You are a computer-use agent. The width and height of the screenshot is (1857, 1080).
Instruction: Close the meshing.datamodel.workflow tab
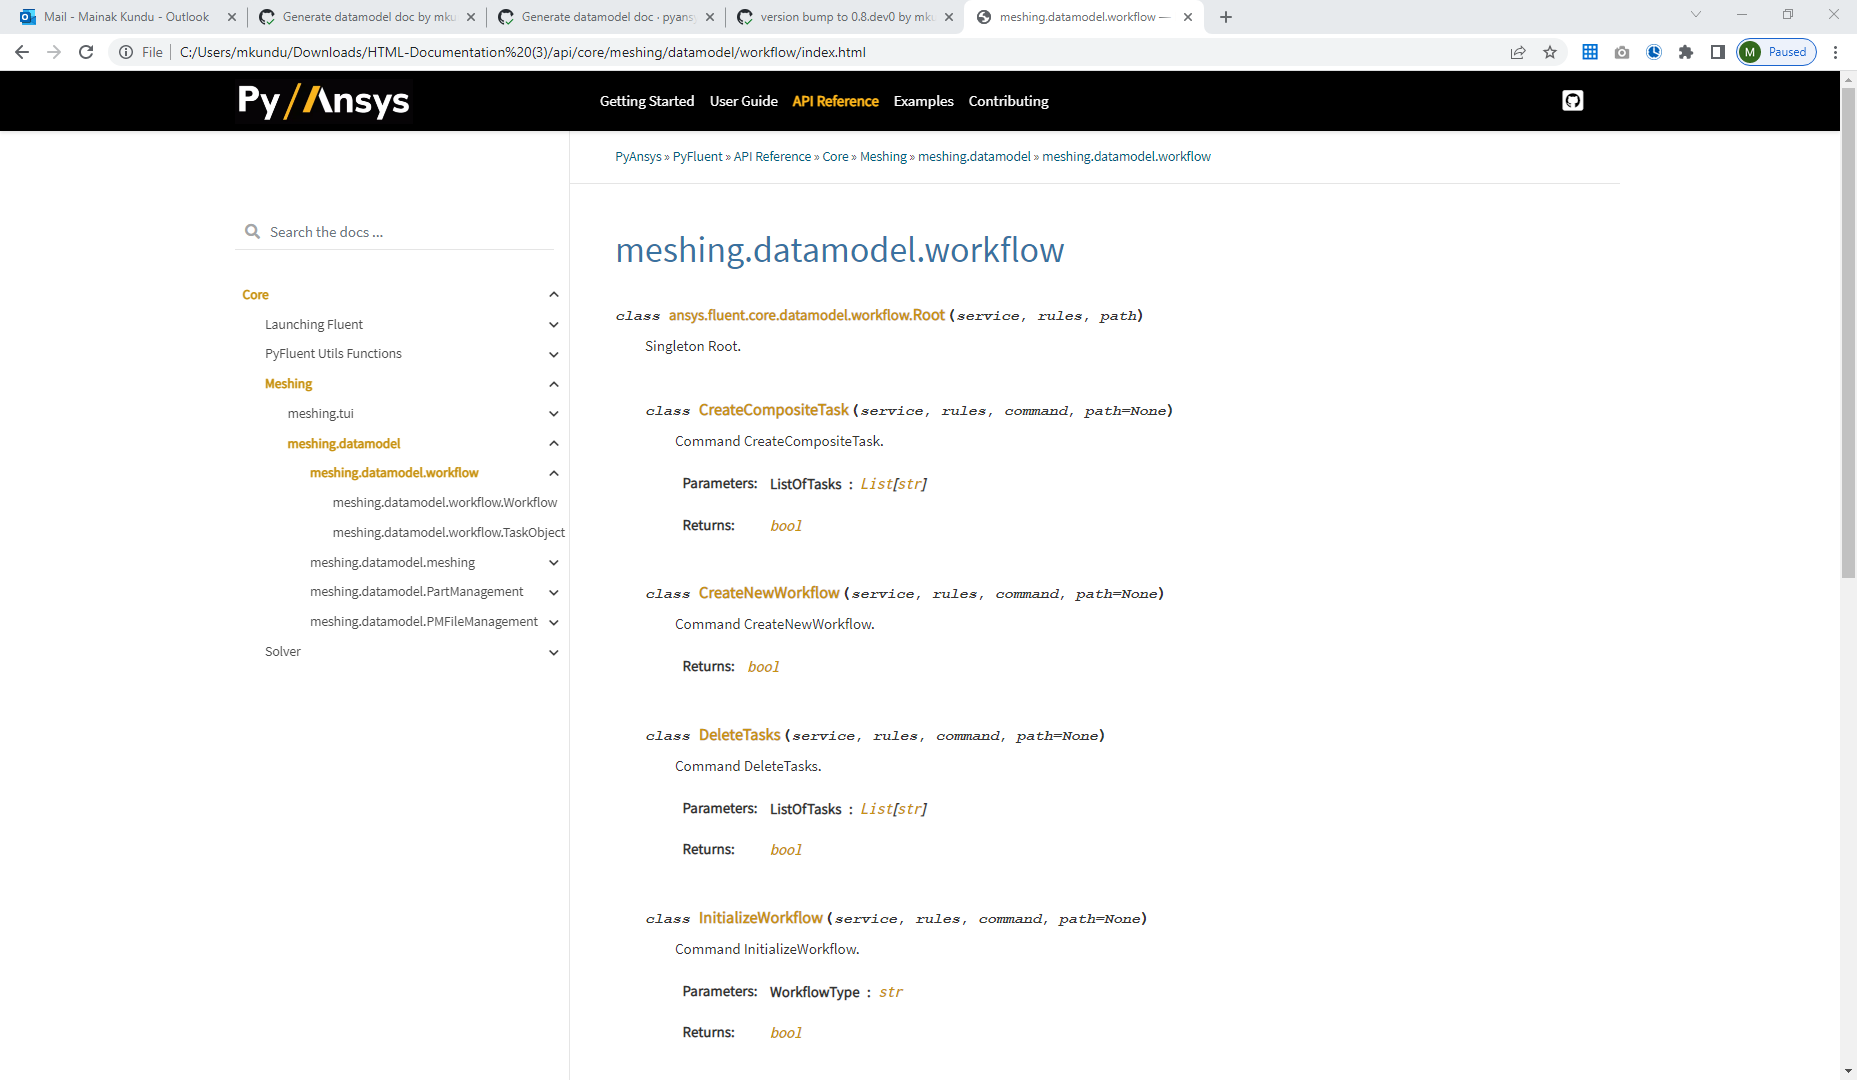[x=1188, y=17]
